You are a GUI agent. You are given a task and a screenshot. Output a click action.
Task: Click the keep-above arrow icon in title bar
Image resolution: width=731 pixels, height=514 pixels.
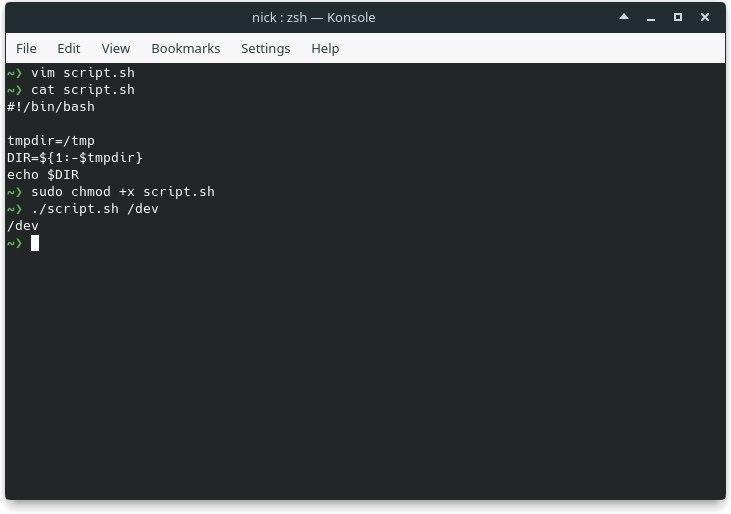pyautogui.click(x=624, y=17)
